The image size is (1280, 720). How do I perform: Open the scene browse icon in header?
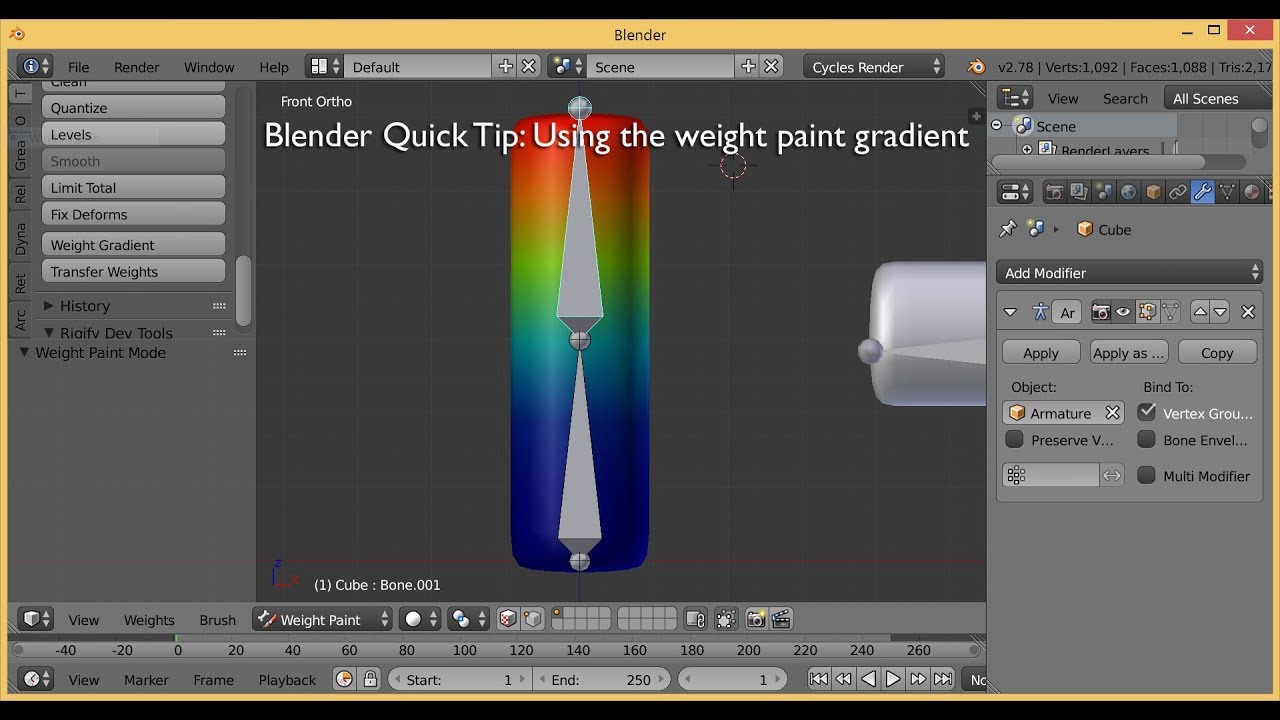[x=567, y=67]
